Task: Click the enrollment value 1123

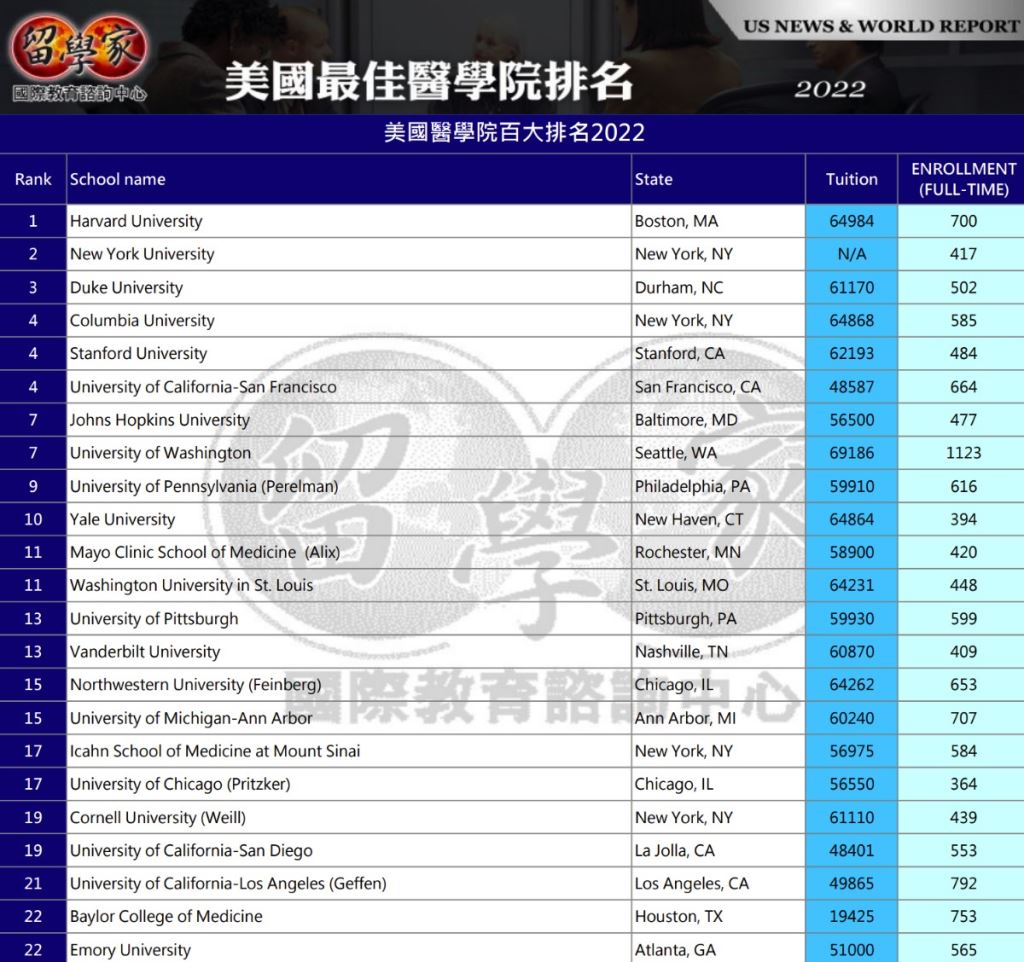Action: tap(963, 453)
